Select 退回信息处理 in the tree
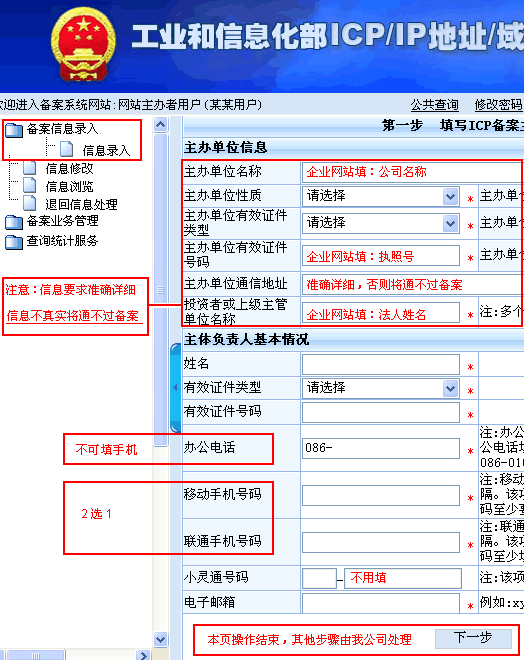The width and height of the screenshot is (524, 660). pos(81,204)
